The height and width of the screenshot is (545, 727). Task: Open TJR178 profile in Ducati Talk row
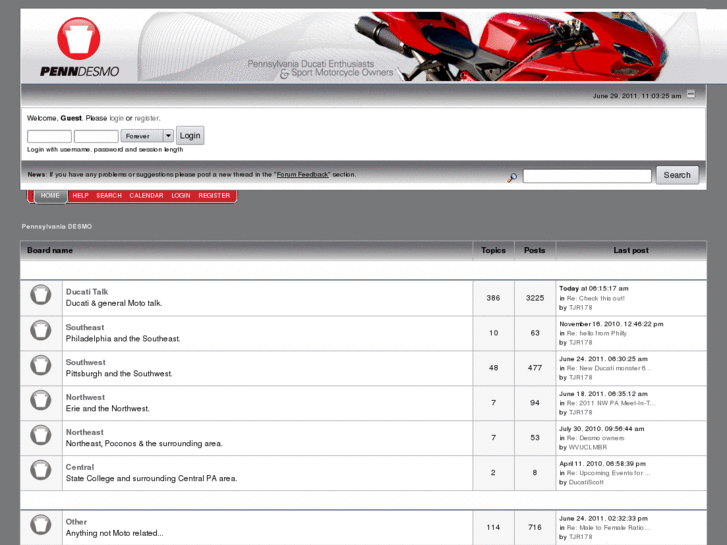coord(580,308)
